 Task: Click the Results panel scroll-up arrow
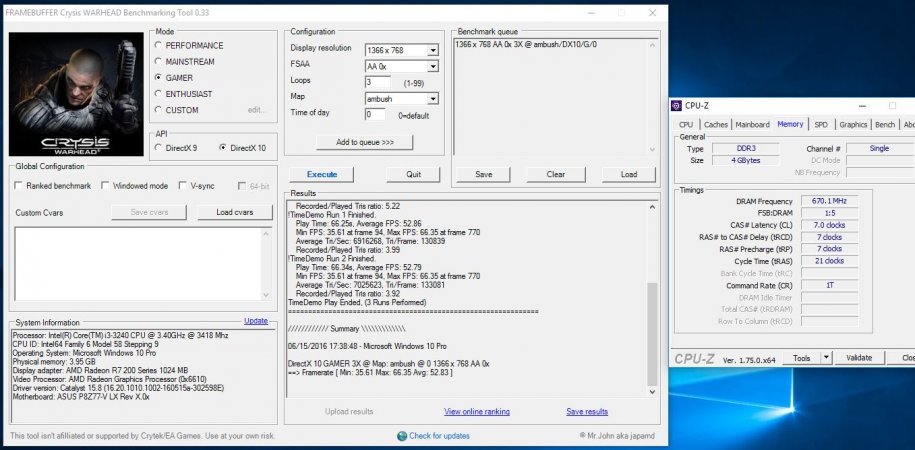pyautogui.click(x=652, y=207)
